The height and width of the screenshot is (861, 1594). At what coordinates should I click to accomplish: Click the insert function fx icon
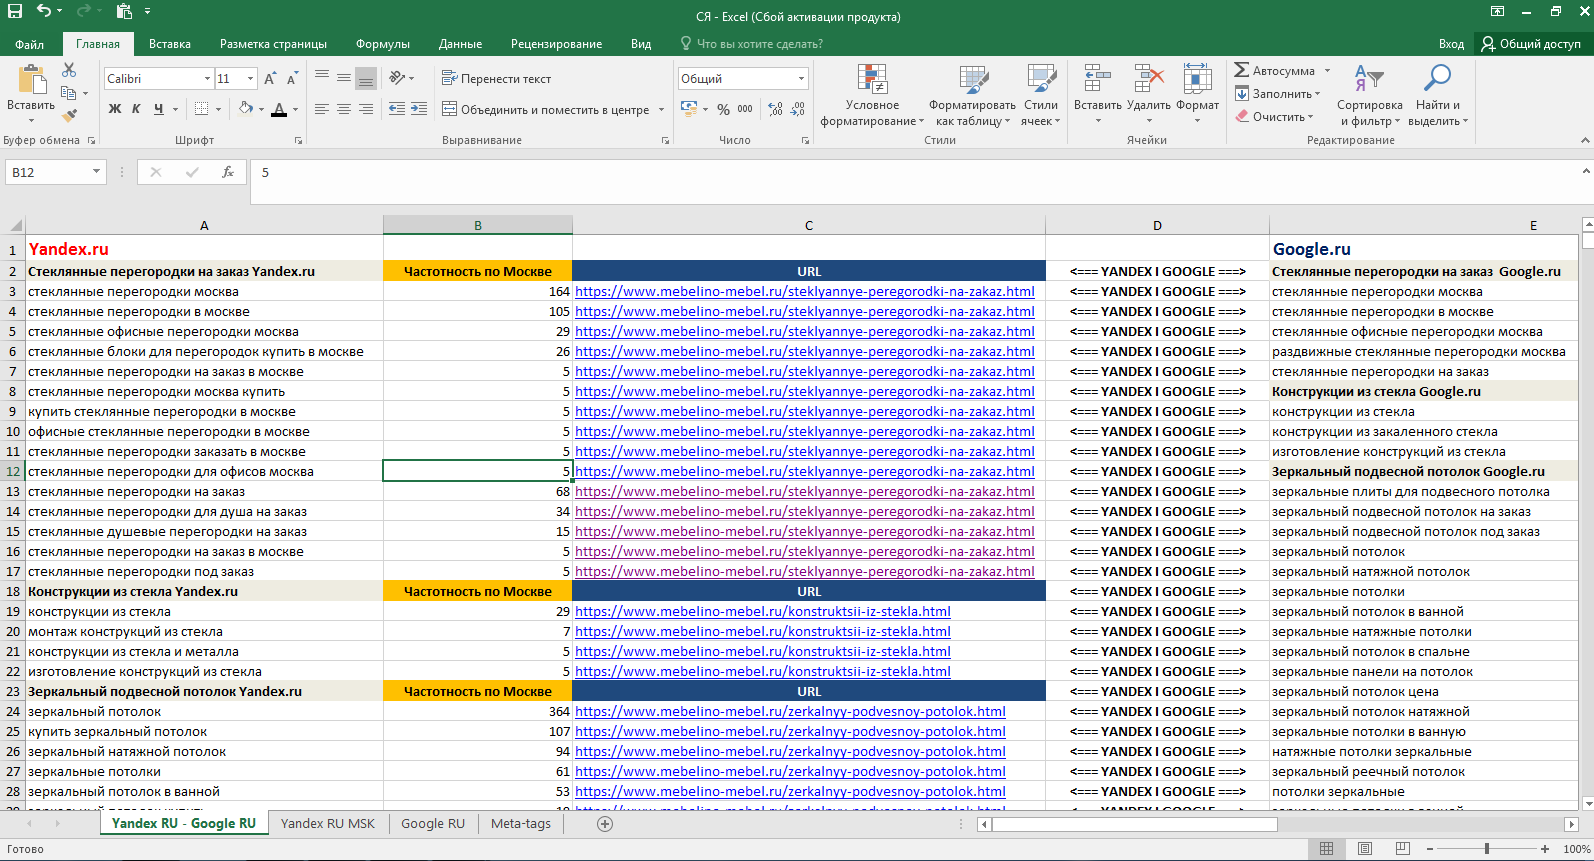tap(228, 172)
